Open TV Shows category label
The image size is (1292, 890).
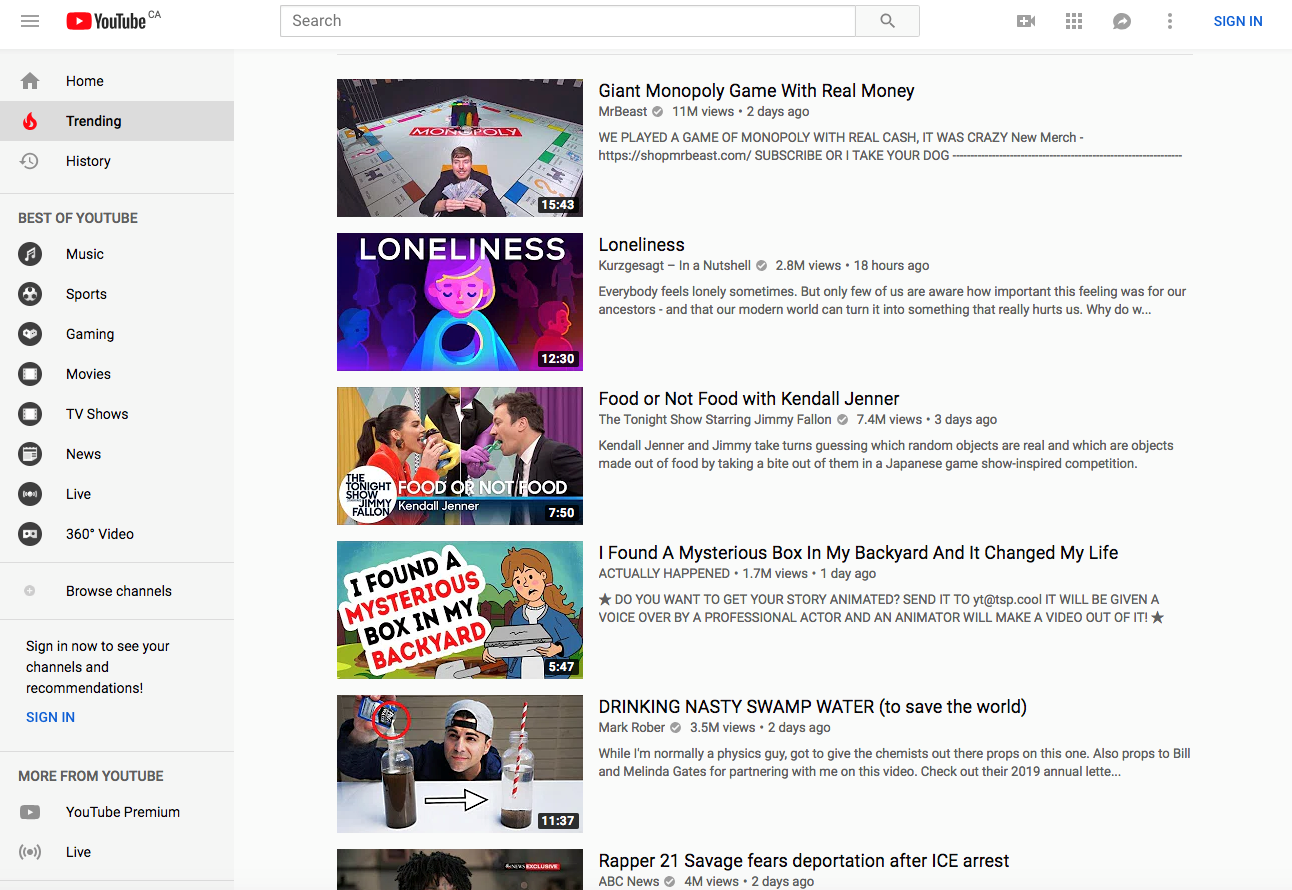pyautogui.click(x=97, y=414)
